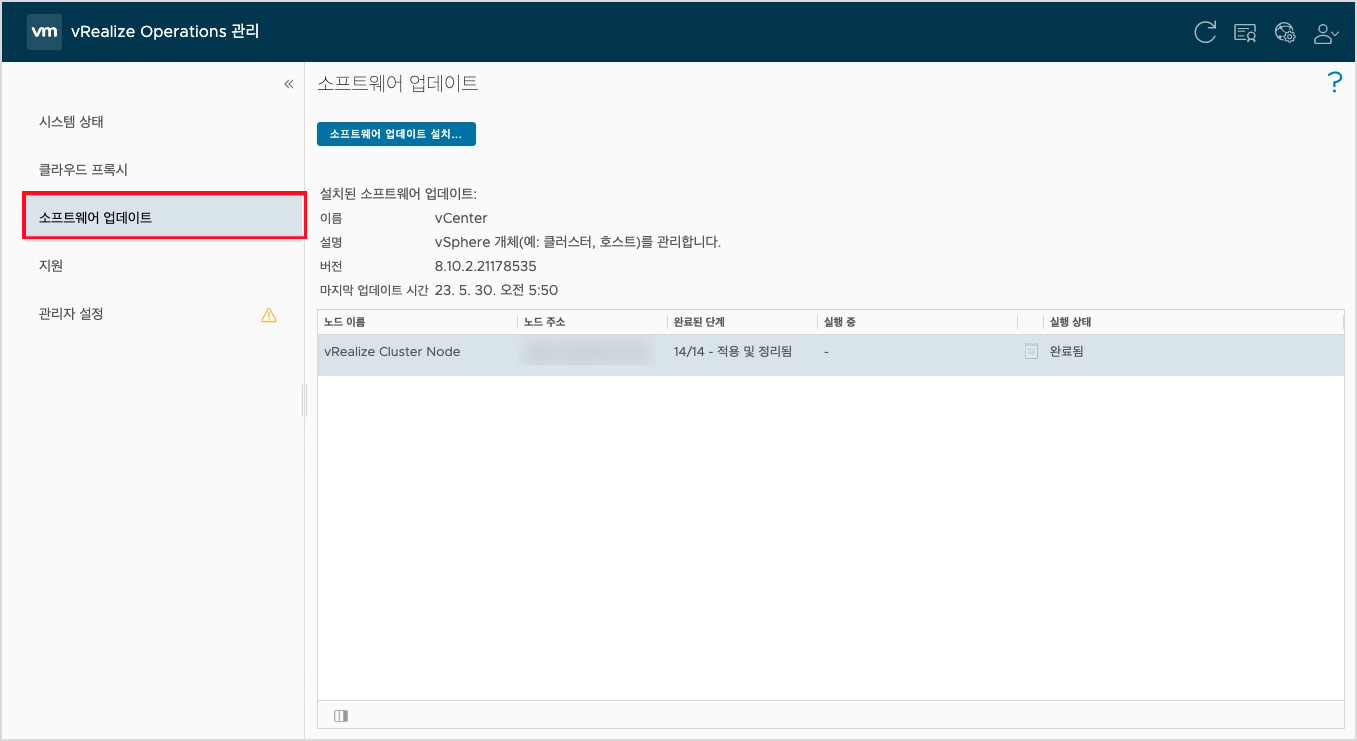This screenshot has width=1357, height=741.
Task: Sort by 완료된 단계 column header
Action: pos(741,322)
